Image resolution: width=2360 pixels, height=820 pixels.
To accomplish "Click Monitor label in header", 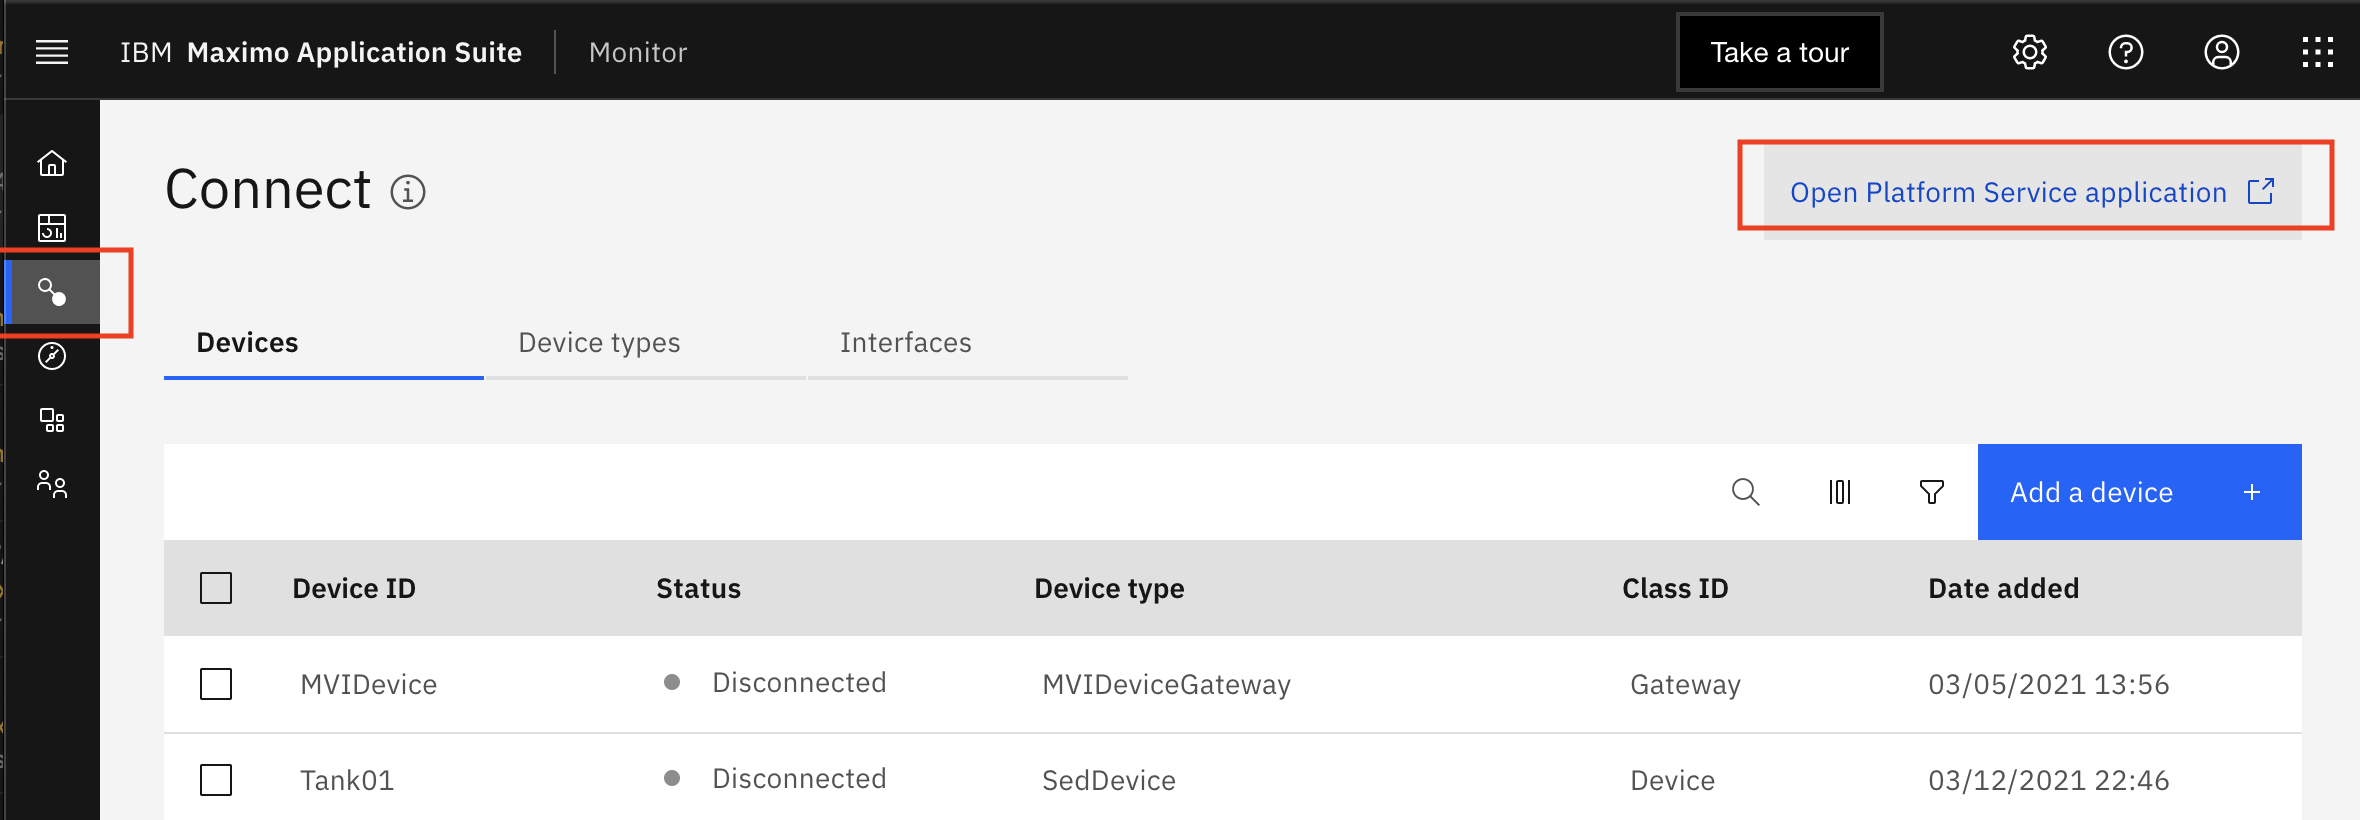I will (638, 52).
